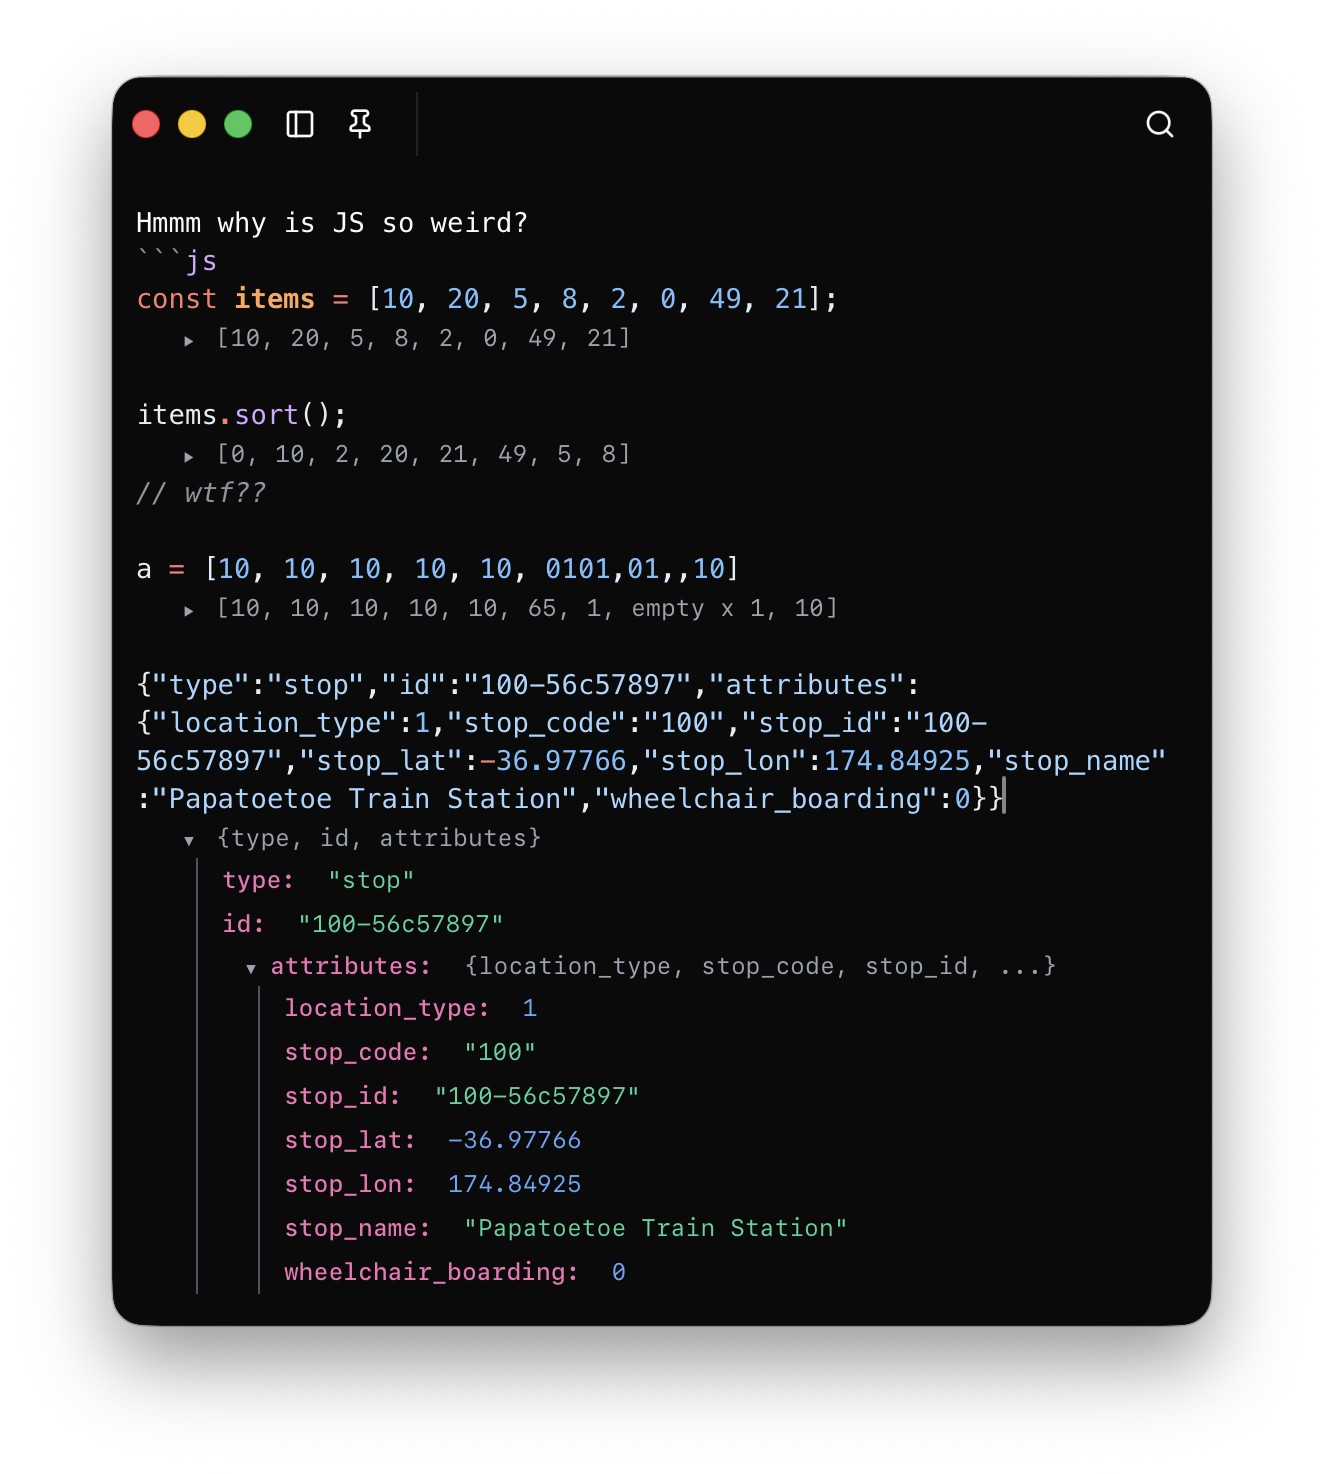This screenshot has width=1324, height=1474.
Task: Expand the array result containing empty x 1
Action: coord(189,609)
